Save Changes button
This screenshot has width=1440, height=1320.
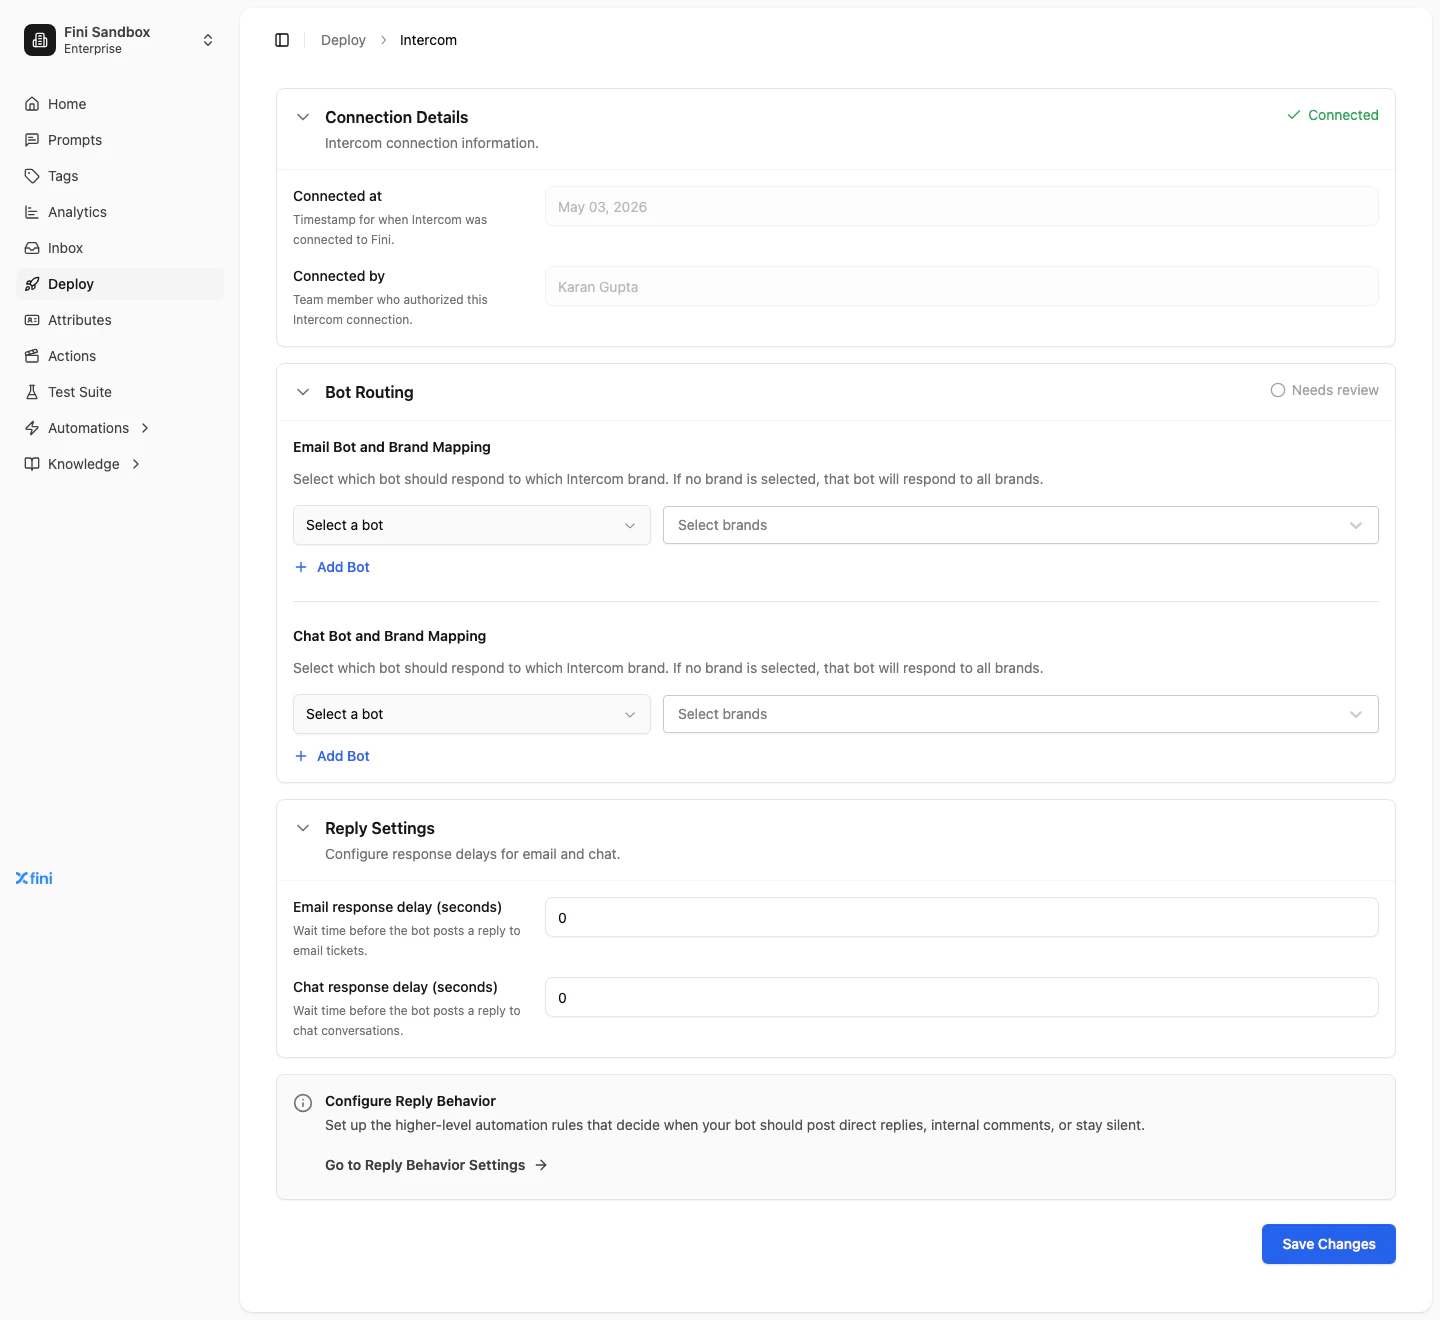[x=1329, y=1244]
